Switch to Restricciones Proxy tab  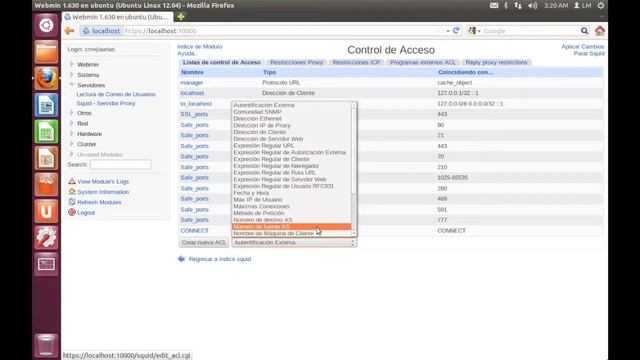click(x=297, y=62)
